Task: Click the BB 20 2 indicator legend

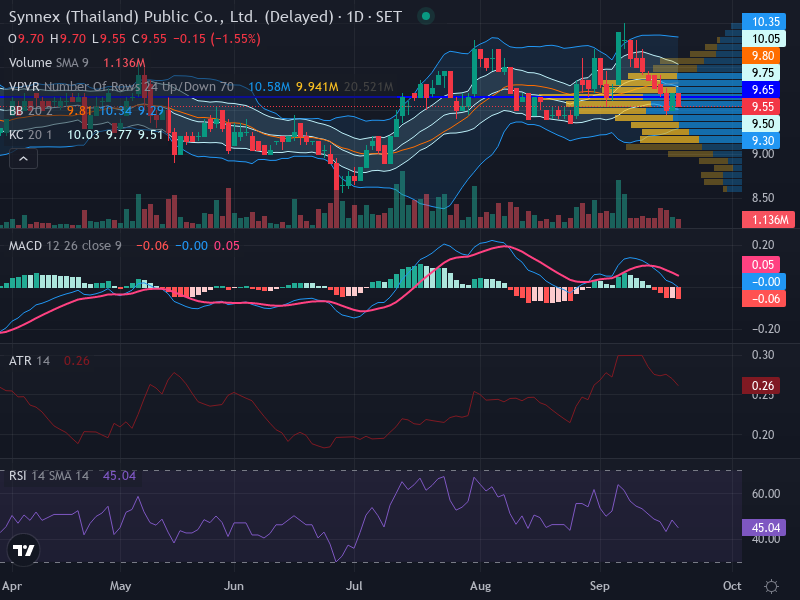Action: point(31,111)
